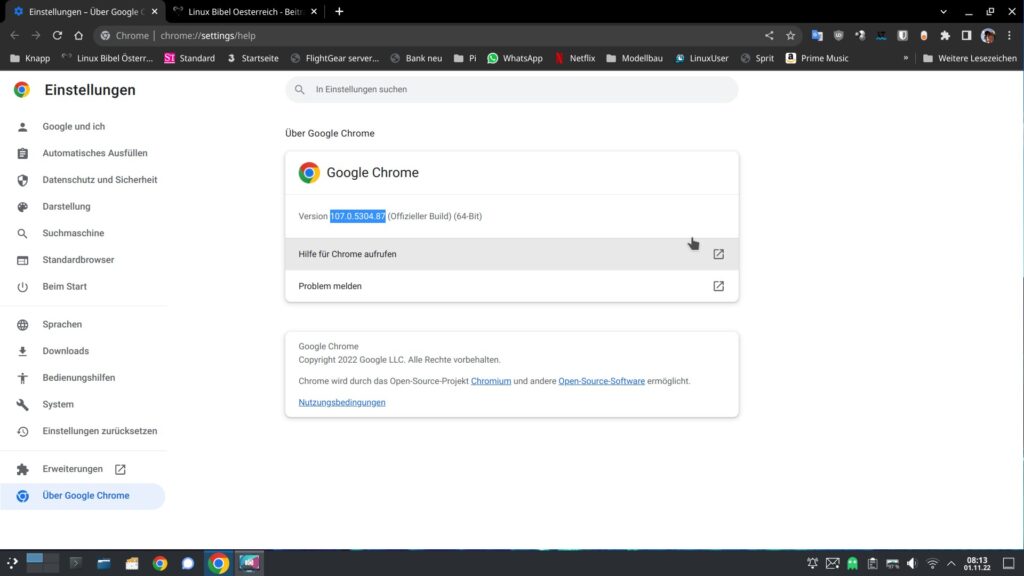
Task: Open the external-link icon for Problem melden
Action: point(718,286)
